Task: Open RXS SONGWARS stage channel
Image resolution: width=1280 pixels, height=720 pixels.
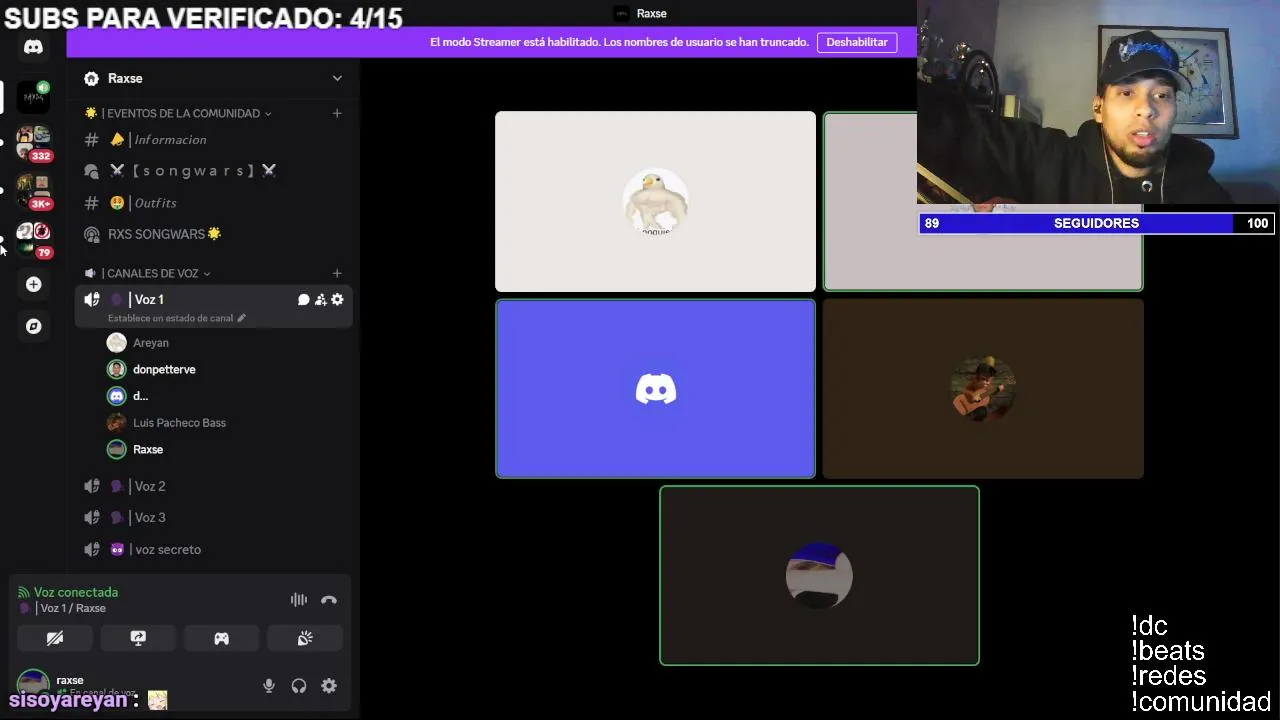Action: coord(213,234)
